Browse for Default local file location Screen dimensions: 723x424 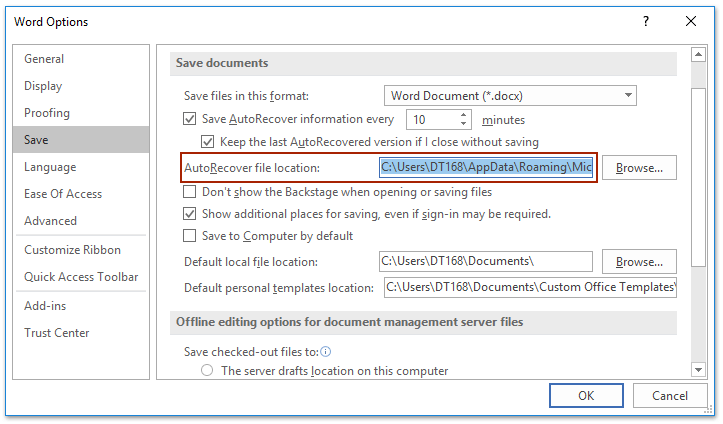[x=639, y=262]
